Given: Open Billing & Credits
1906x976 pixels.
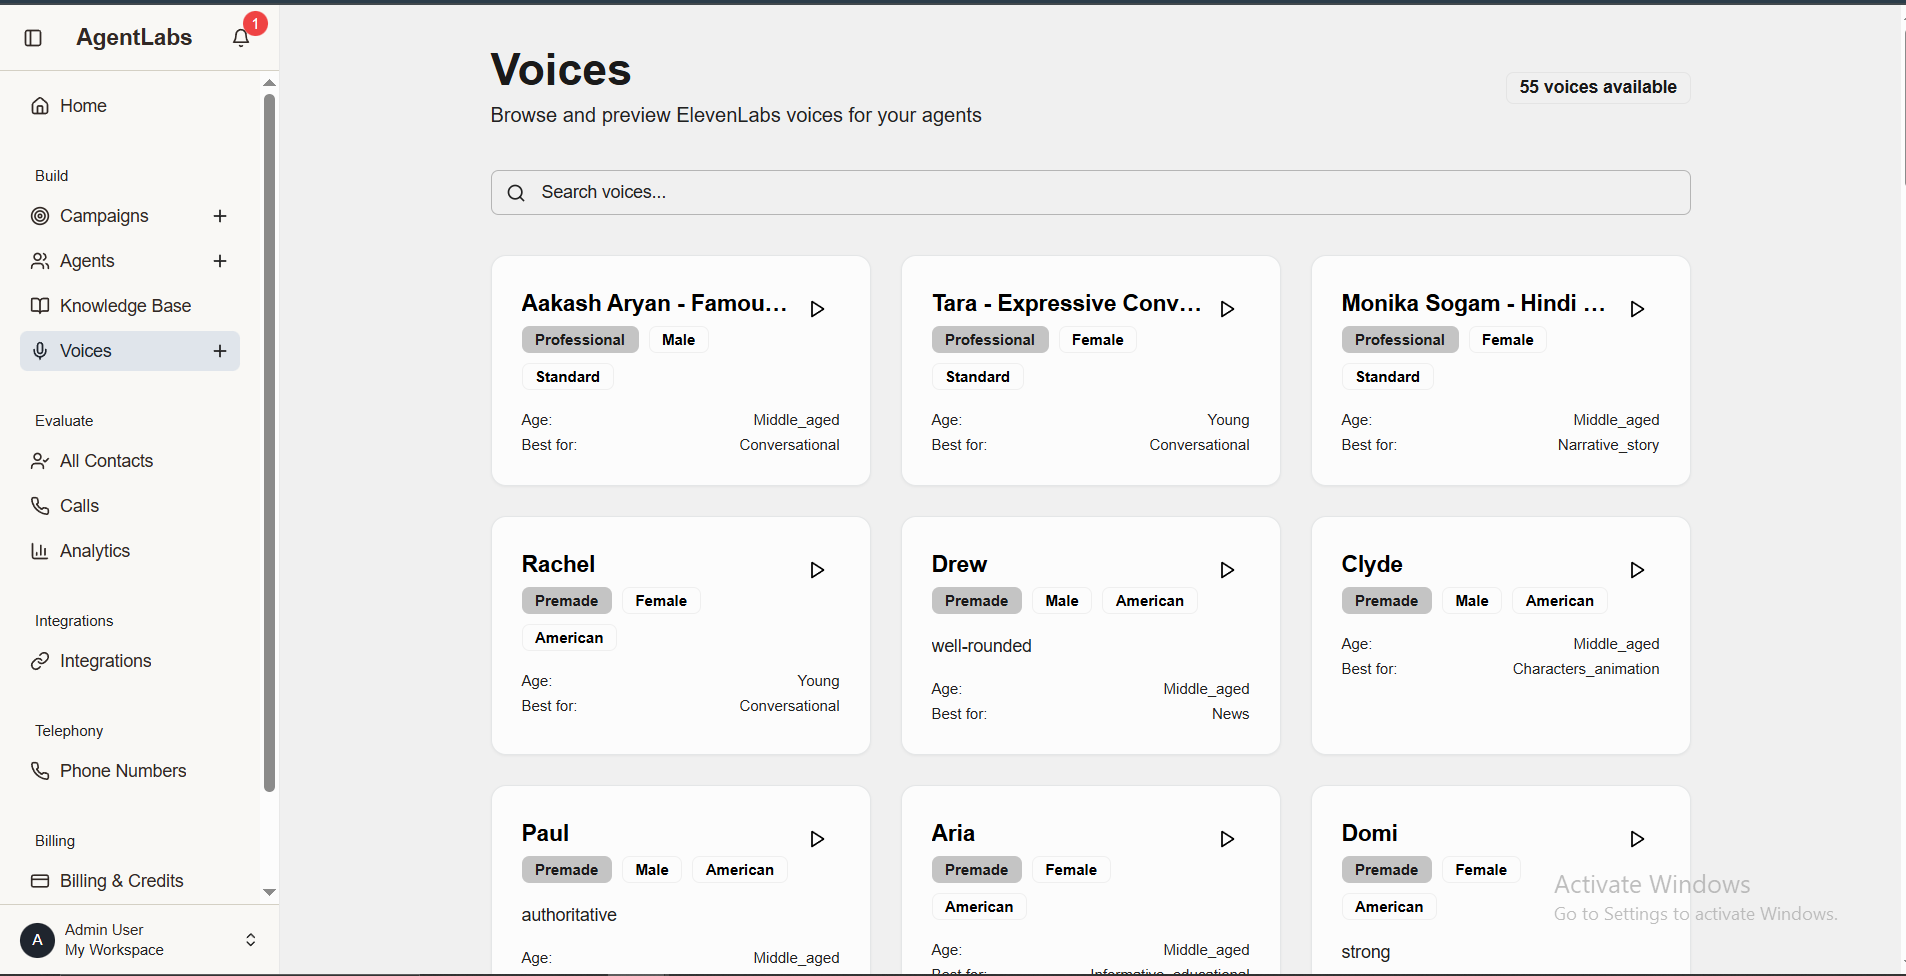Looking at the screenshot, I should 121,881.
